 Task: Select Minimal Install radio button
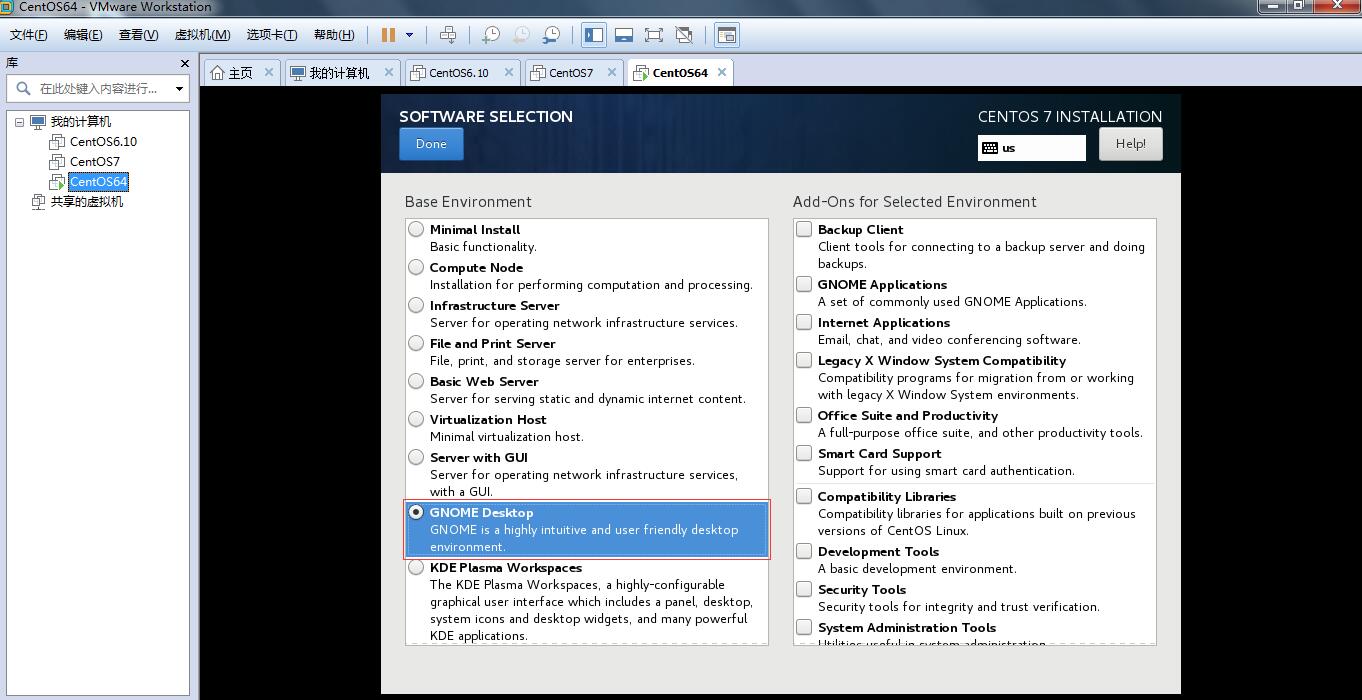416,229
